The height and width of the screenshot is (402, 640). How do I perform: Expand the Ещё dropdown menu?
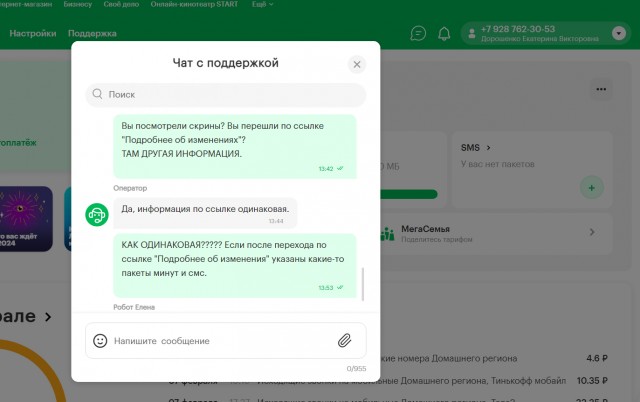click(262, 4)
